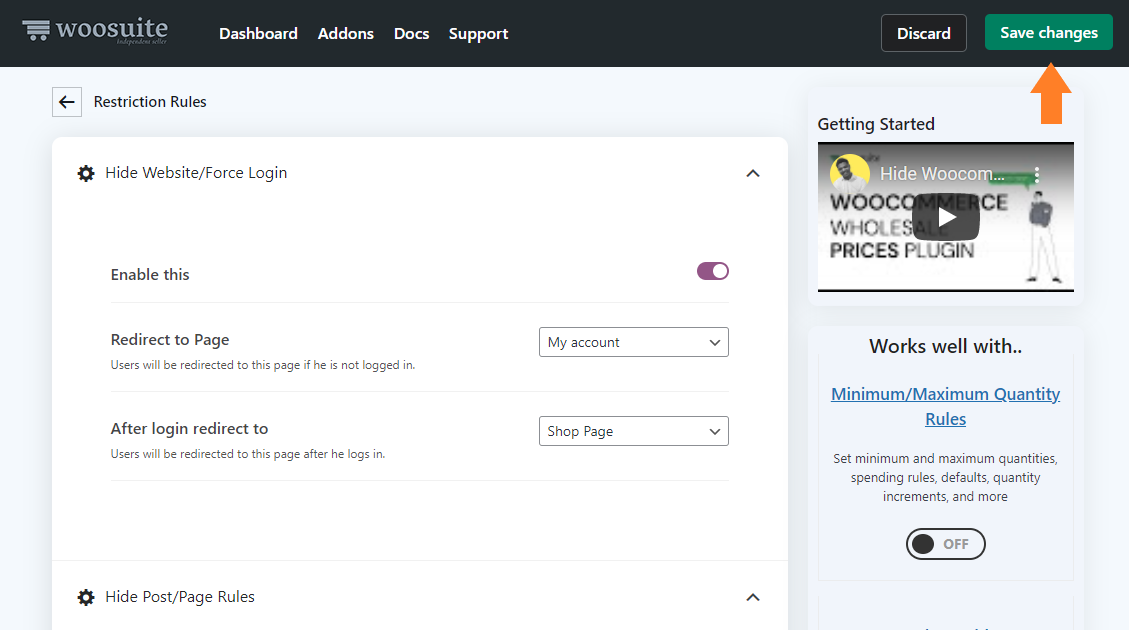Screen dimensions: 1129x630
Task: Open the Redirect to Page dropdown
Action: pos(634,342)
